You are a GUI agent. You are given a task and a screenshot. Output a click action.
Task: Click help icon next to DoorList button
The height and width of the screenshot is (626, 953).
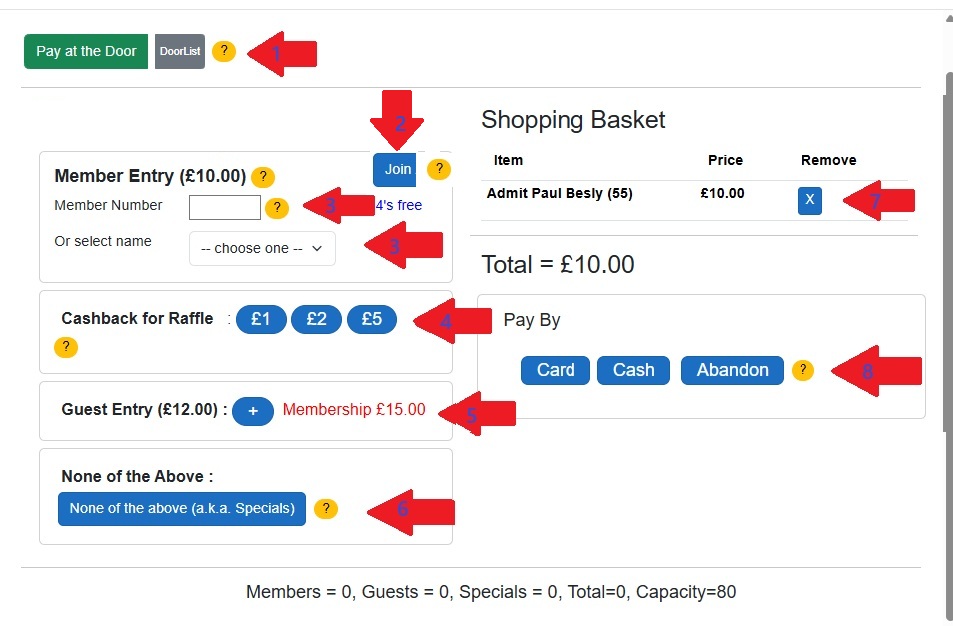(x=224, y=51)
